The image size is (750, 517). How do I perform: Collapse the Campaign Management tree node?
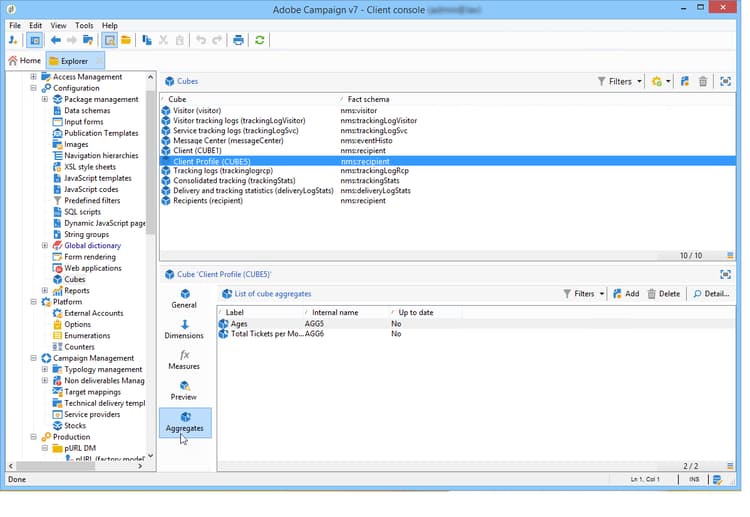pyautogui.click(x=33, y=358)
